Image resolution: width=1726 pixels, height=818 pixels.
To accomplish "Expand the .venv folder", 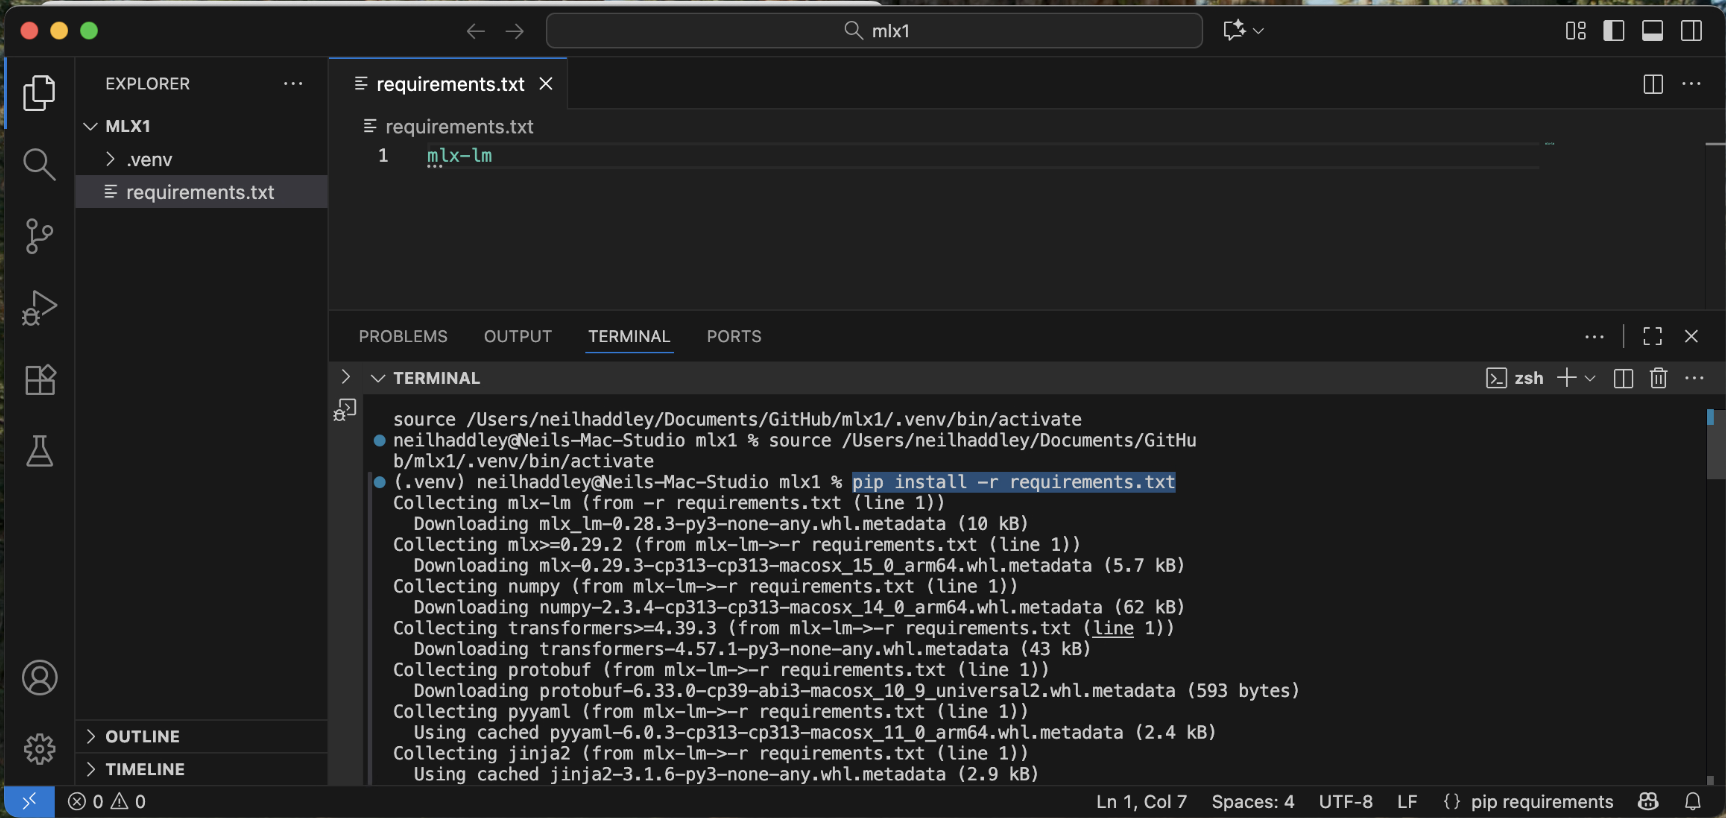I will (149, 160).
